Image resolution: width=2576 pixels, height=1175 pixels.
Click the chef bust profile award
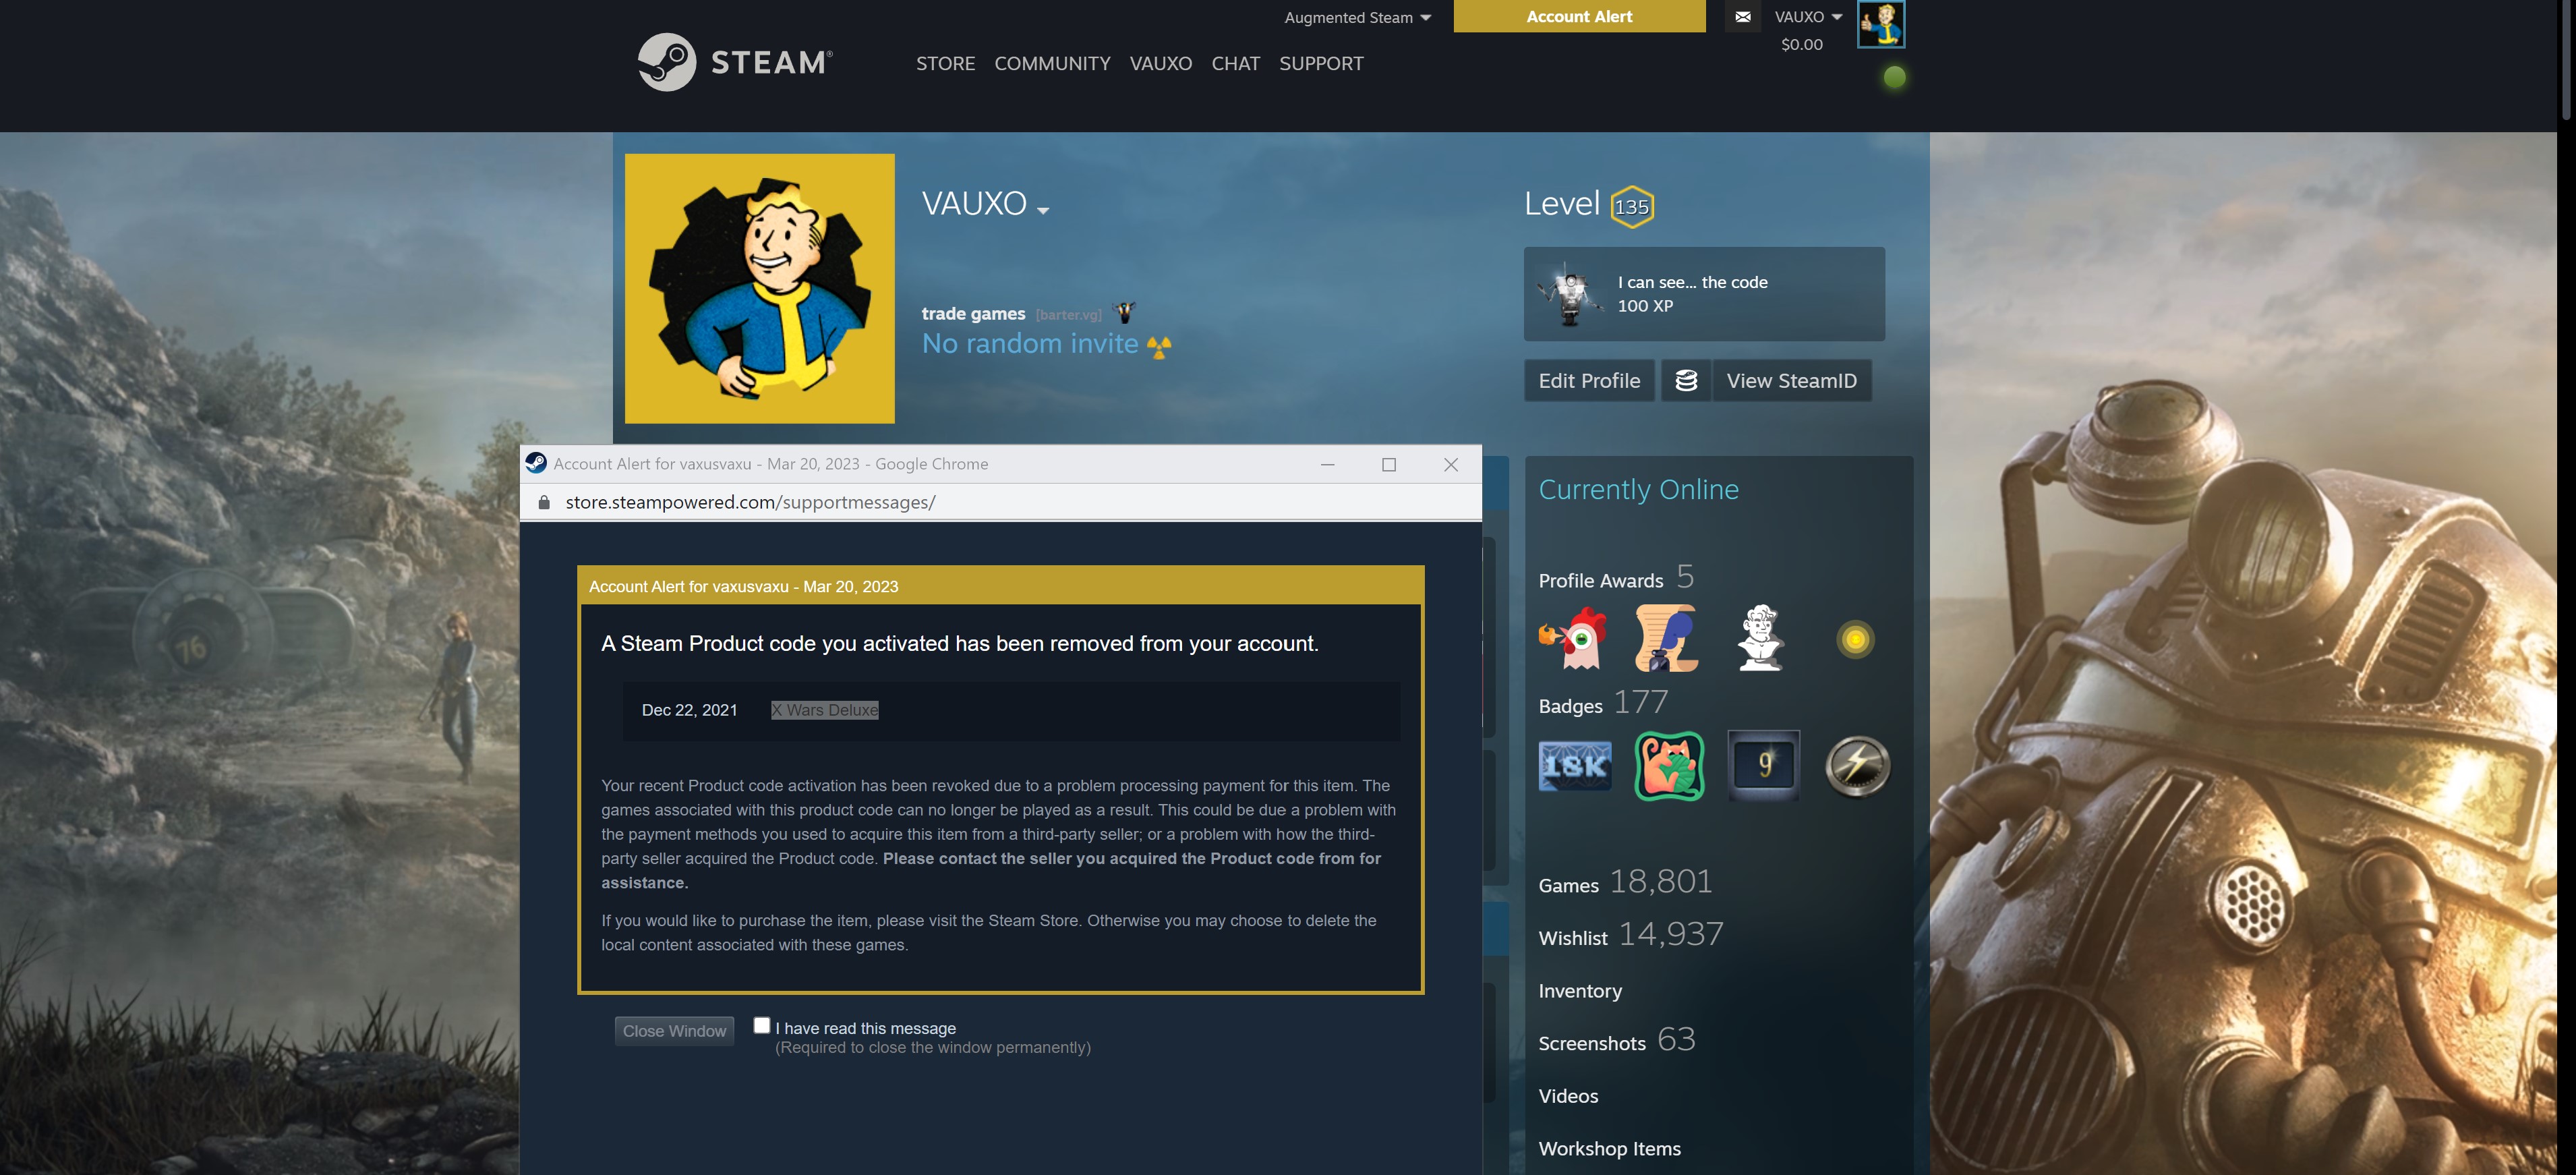tap(1760, 638)
